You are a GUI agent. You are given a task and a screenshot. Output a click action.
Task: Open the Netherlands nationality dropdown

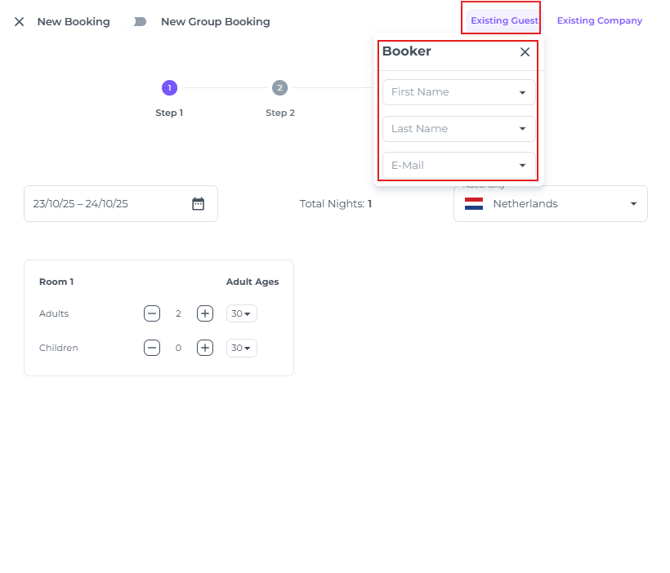point(633,204)
